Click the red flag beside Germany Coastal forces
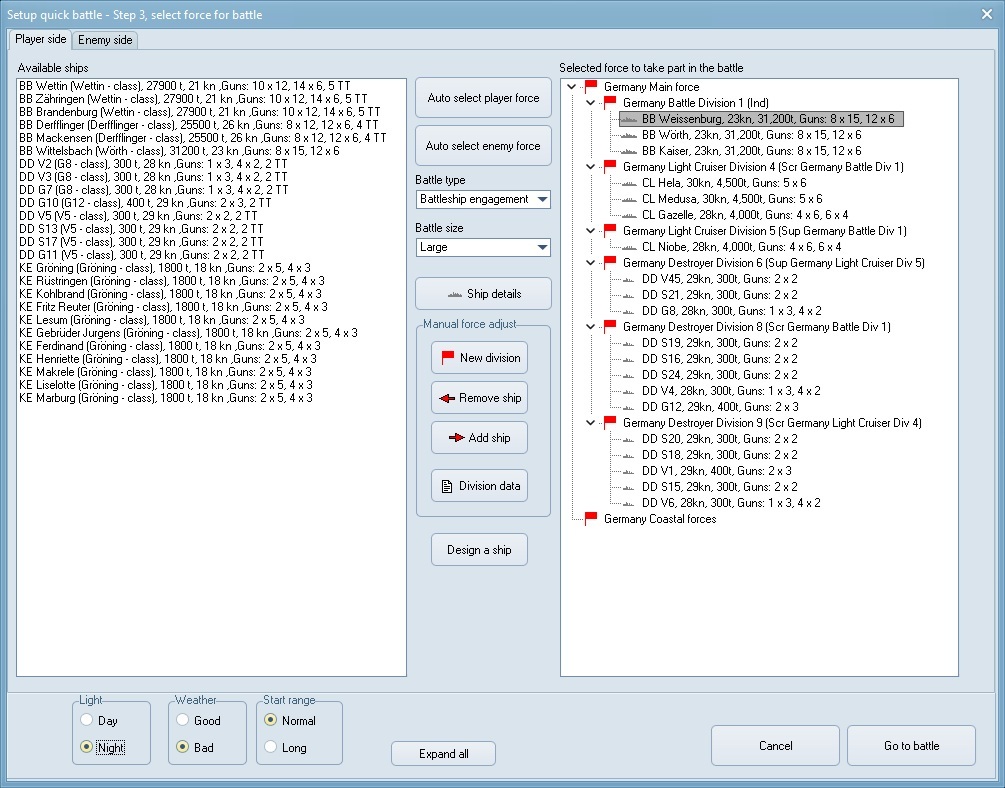 point(590,519)
